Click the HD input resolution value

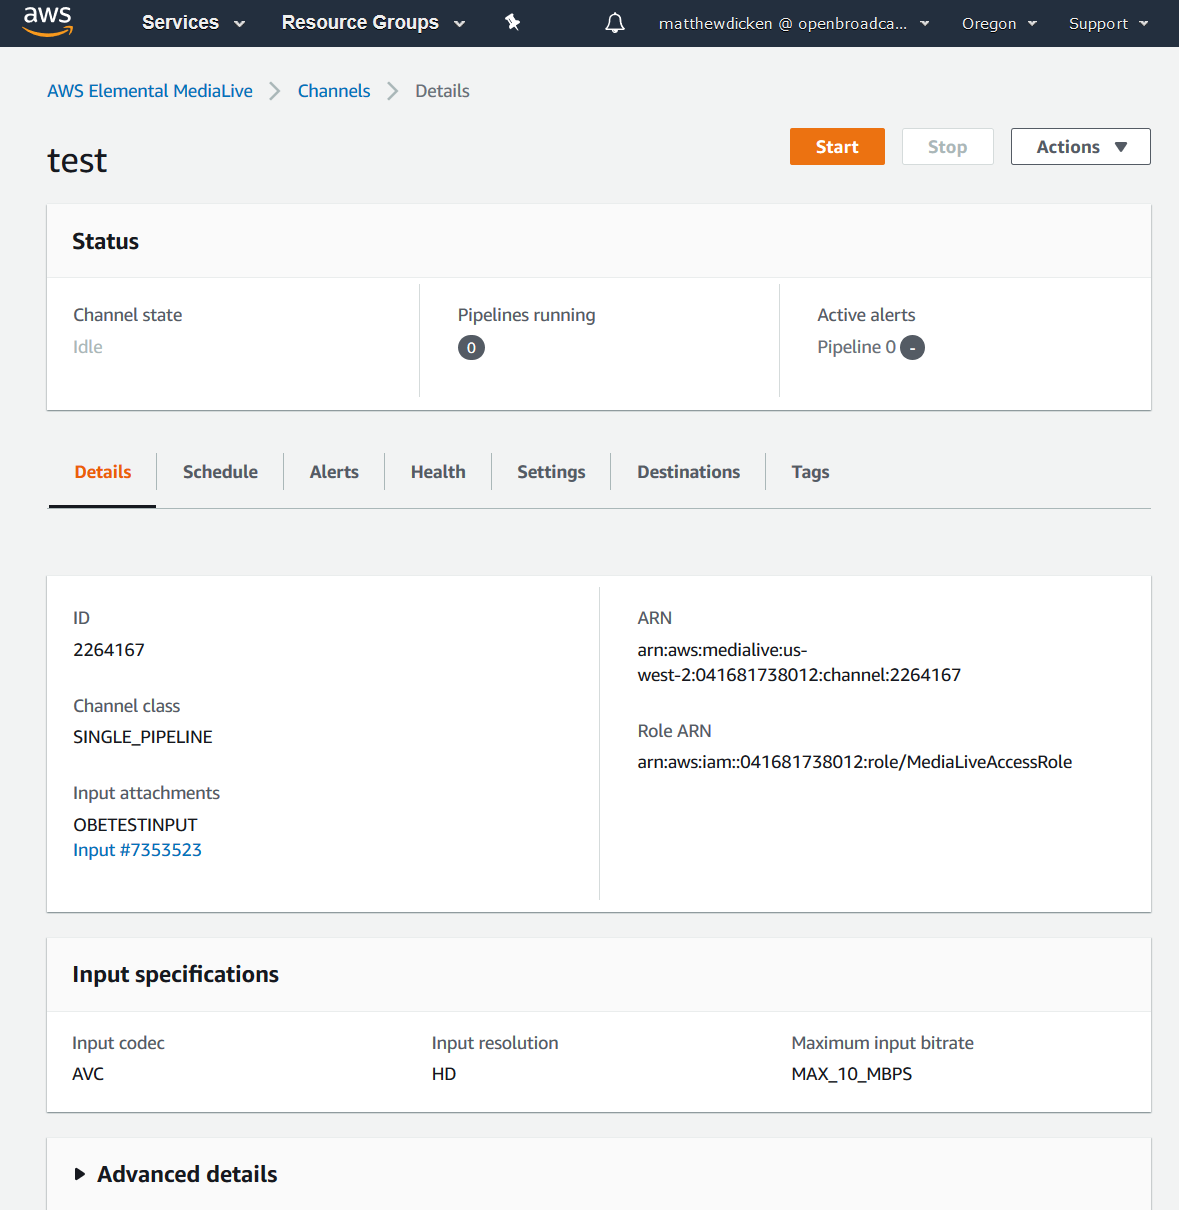(444, 1074)
